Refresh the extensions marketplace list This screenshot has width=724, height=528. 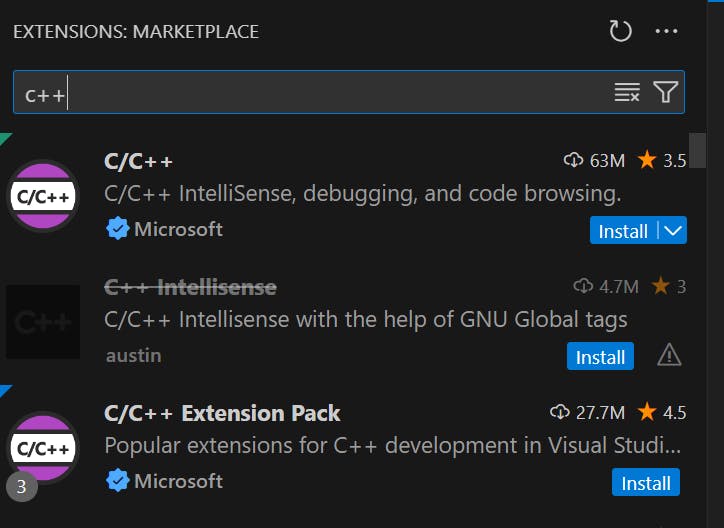[620, 31]
